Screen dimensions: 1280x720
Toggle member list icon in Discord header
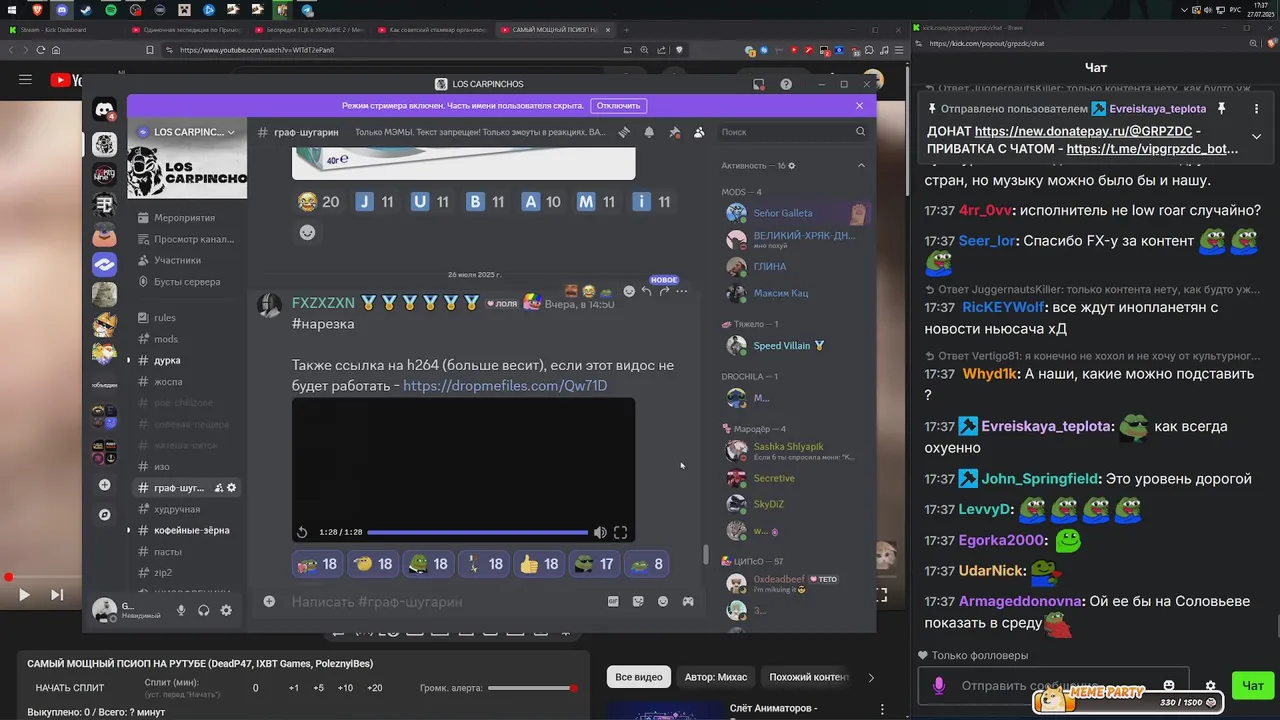[699, 132]
